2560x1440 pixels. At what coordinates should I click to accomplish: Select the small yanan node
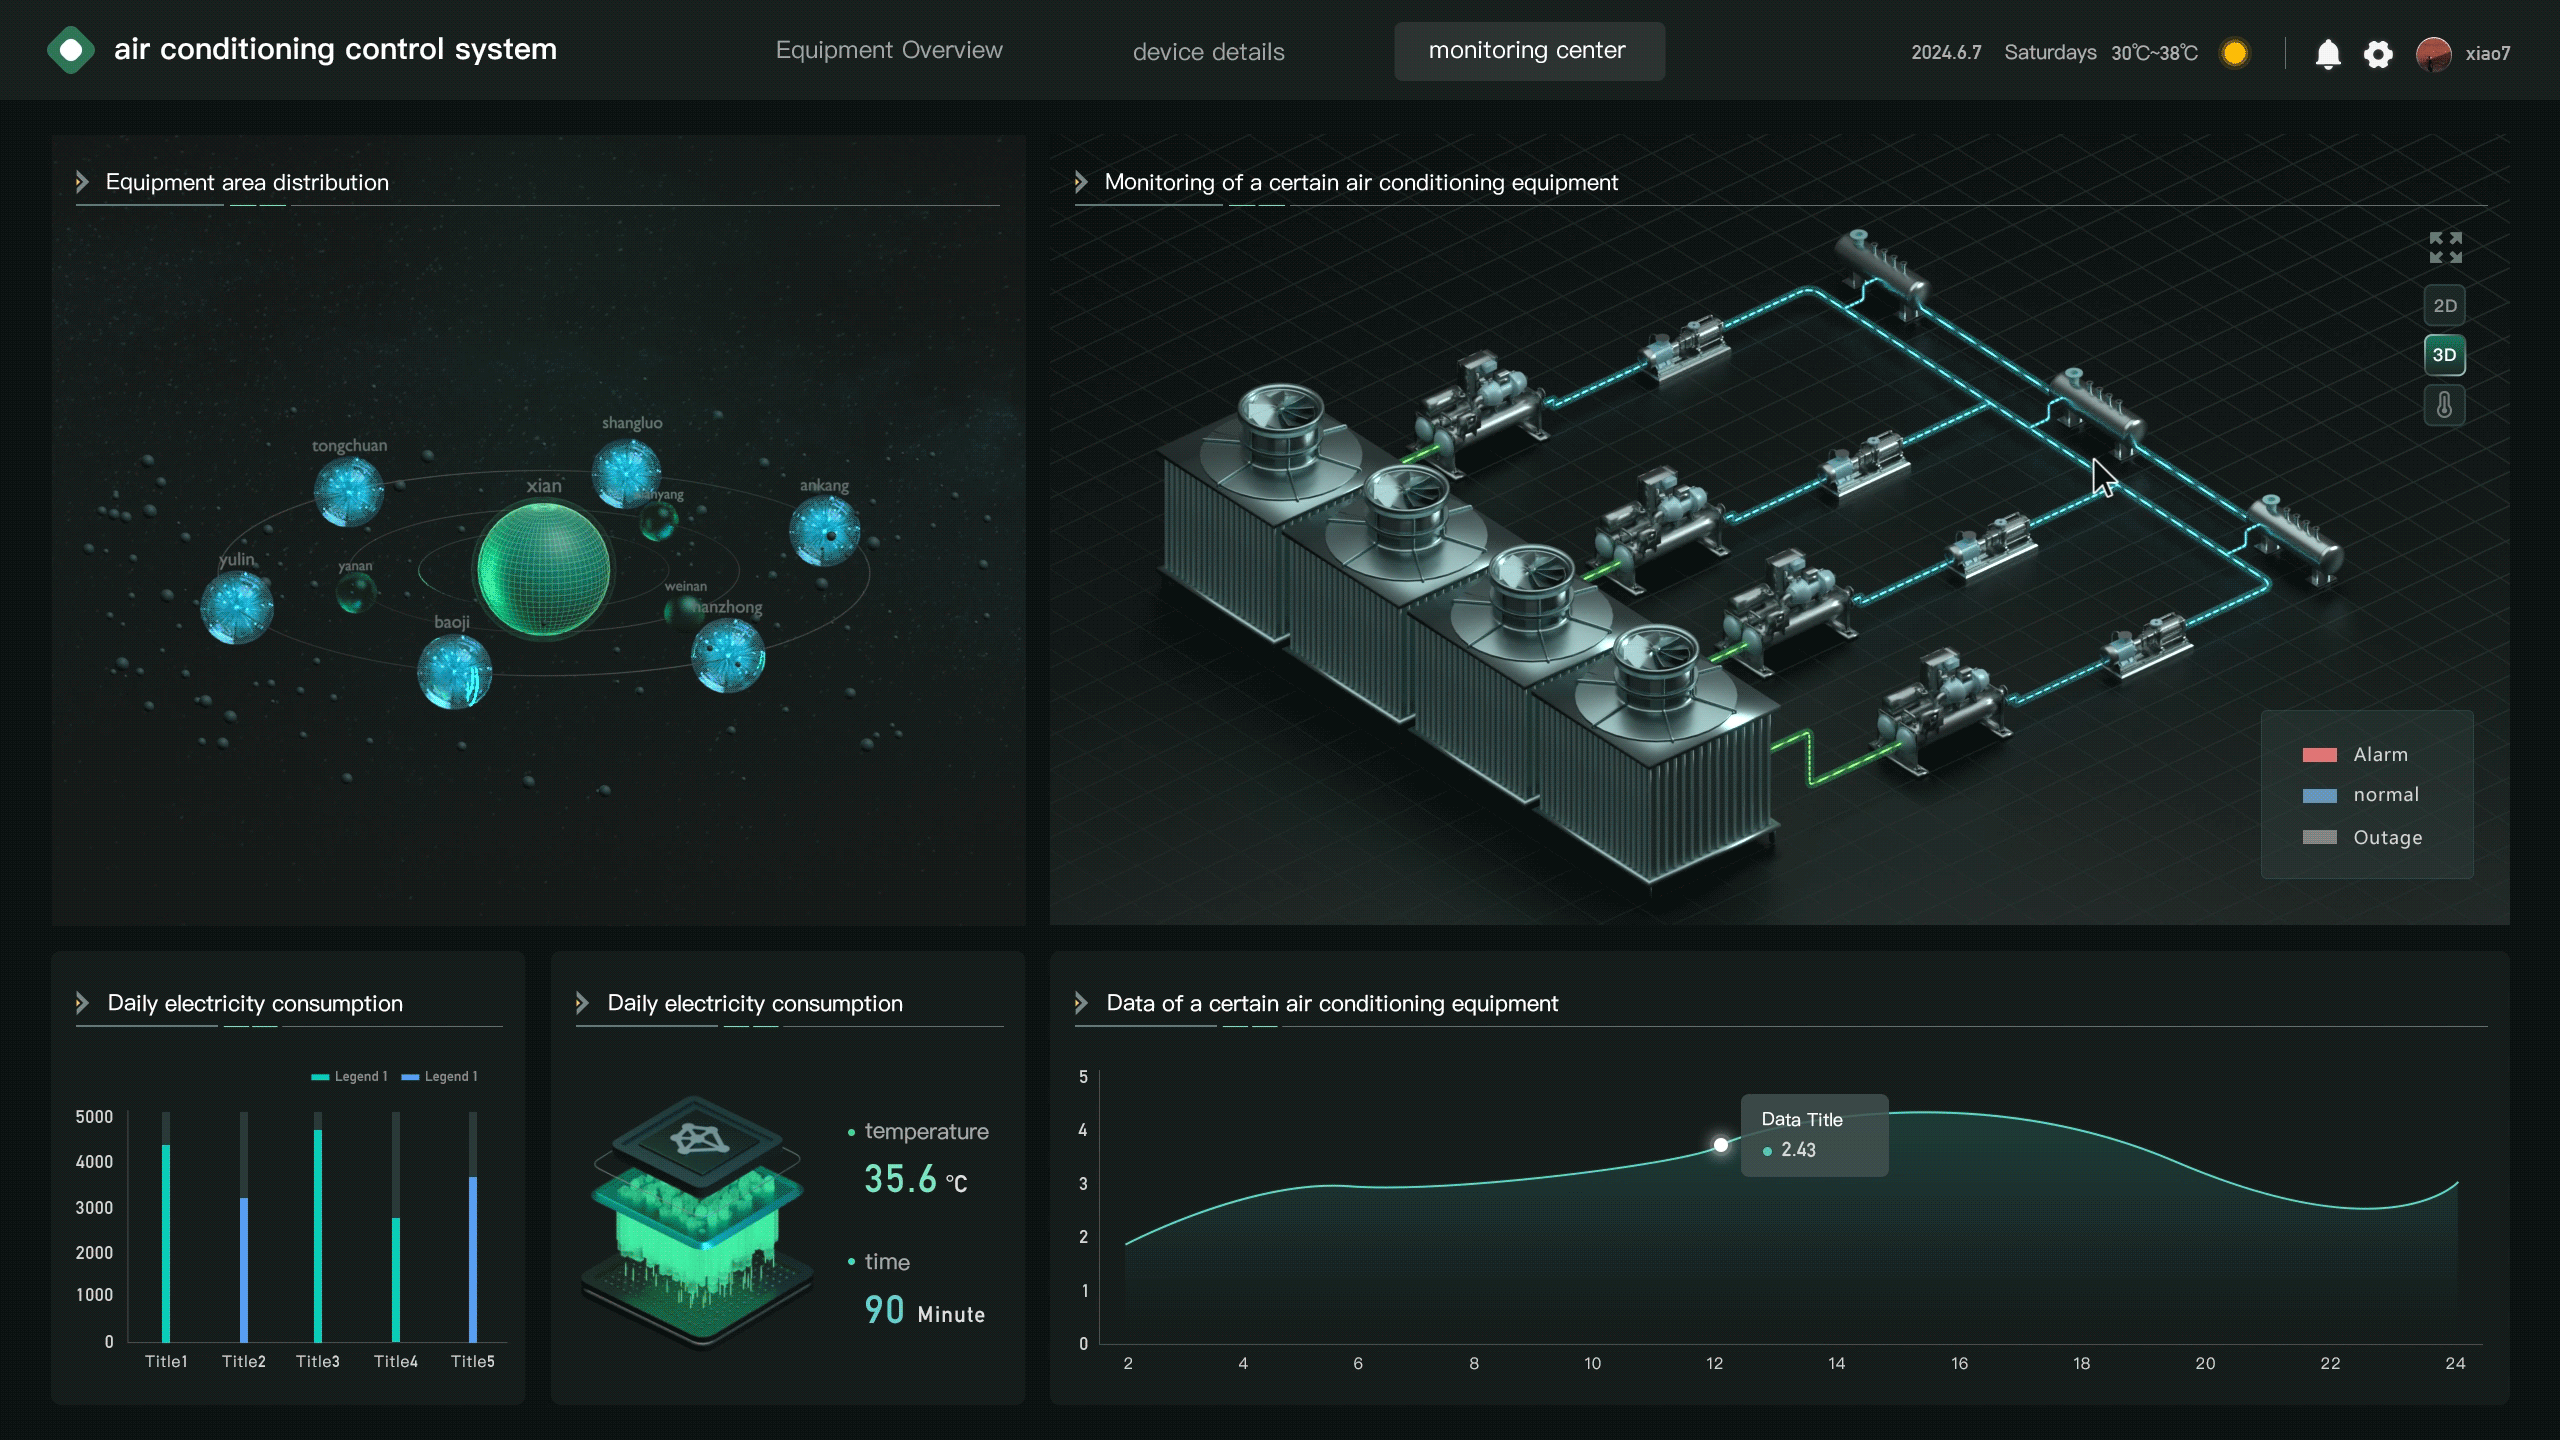click(355, 593)
